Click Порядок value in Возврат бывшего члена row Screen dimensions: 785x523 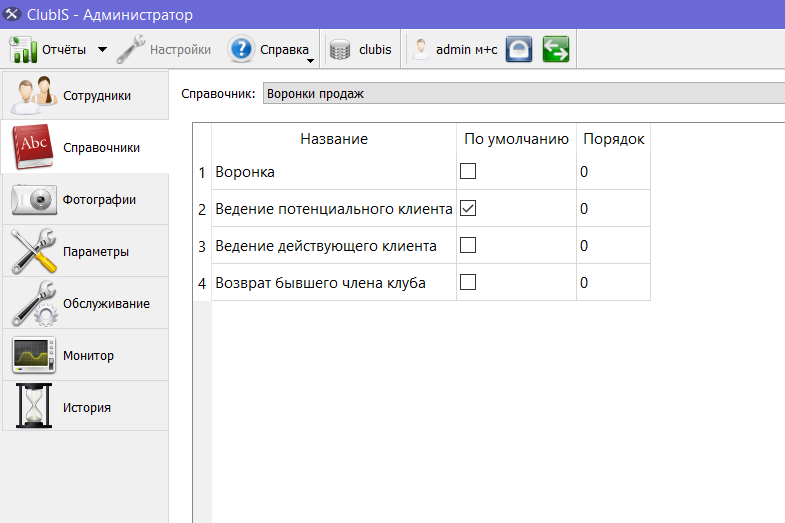click(613, 283)
